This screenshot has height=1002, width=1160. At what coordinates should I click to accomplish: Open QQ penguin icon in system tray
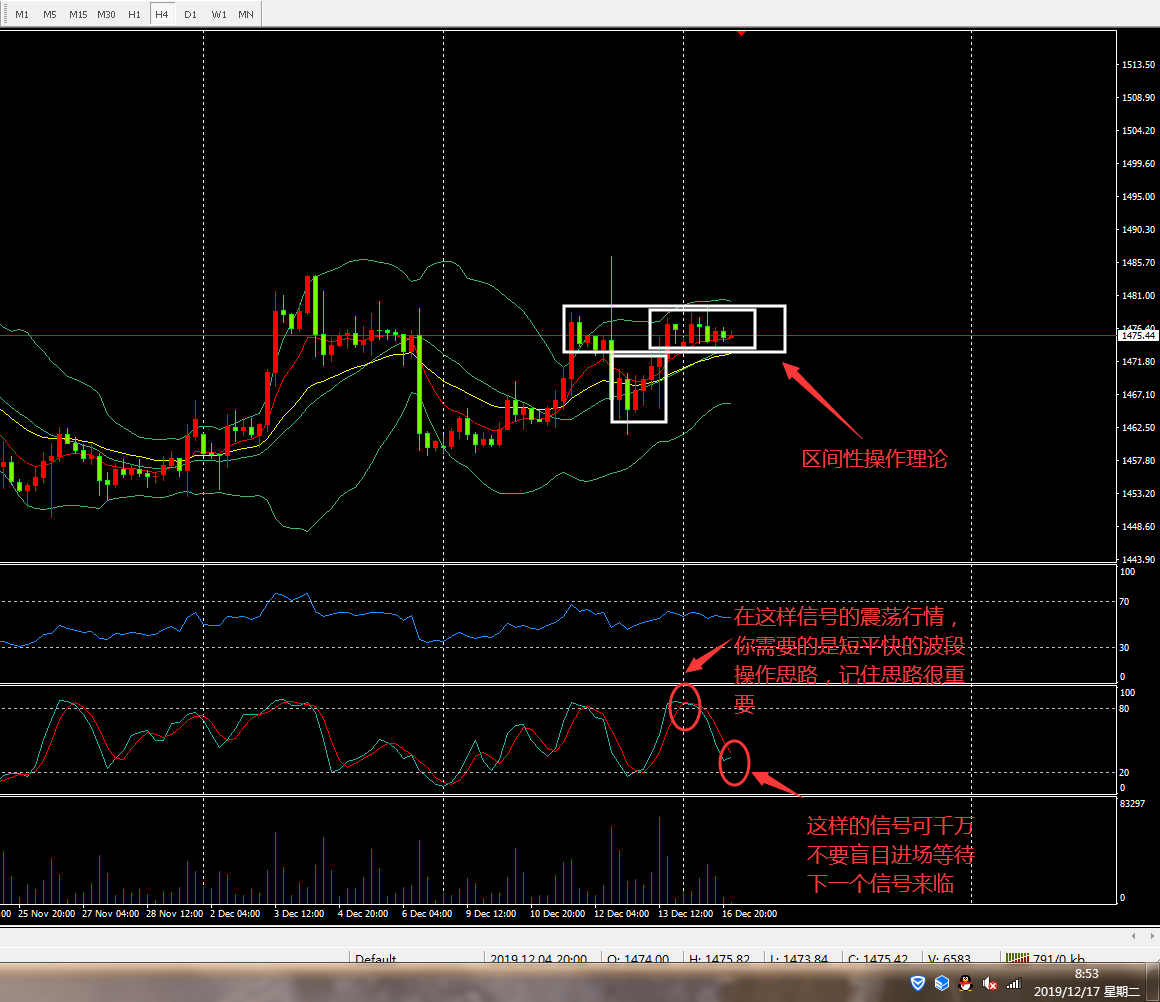click(965, 984)
